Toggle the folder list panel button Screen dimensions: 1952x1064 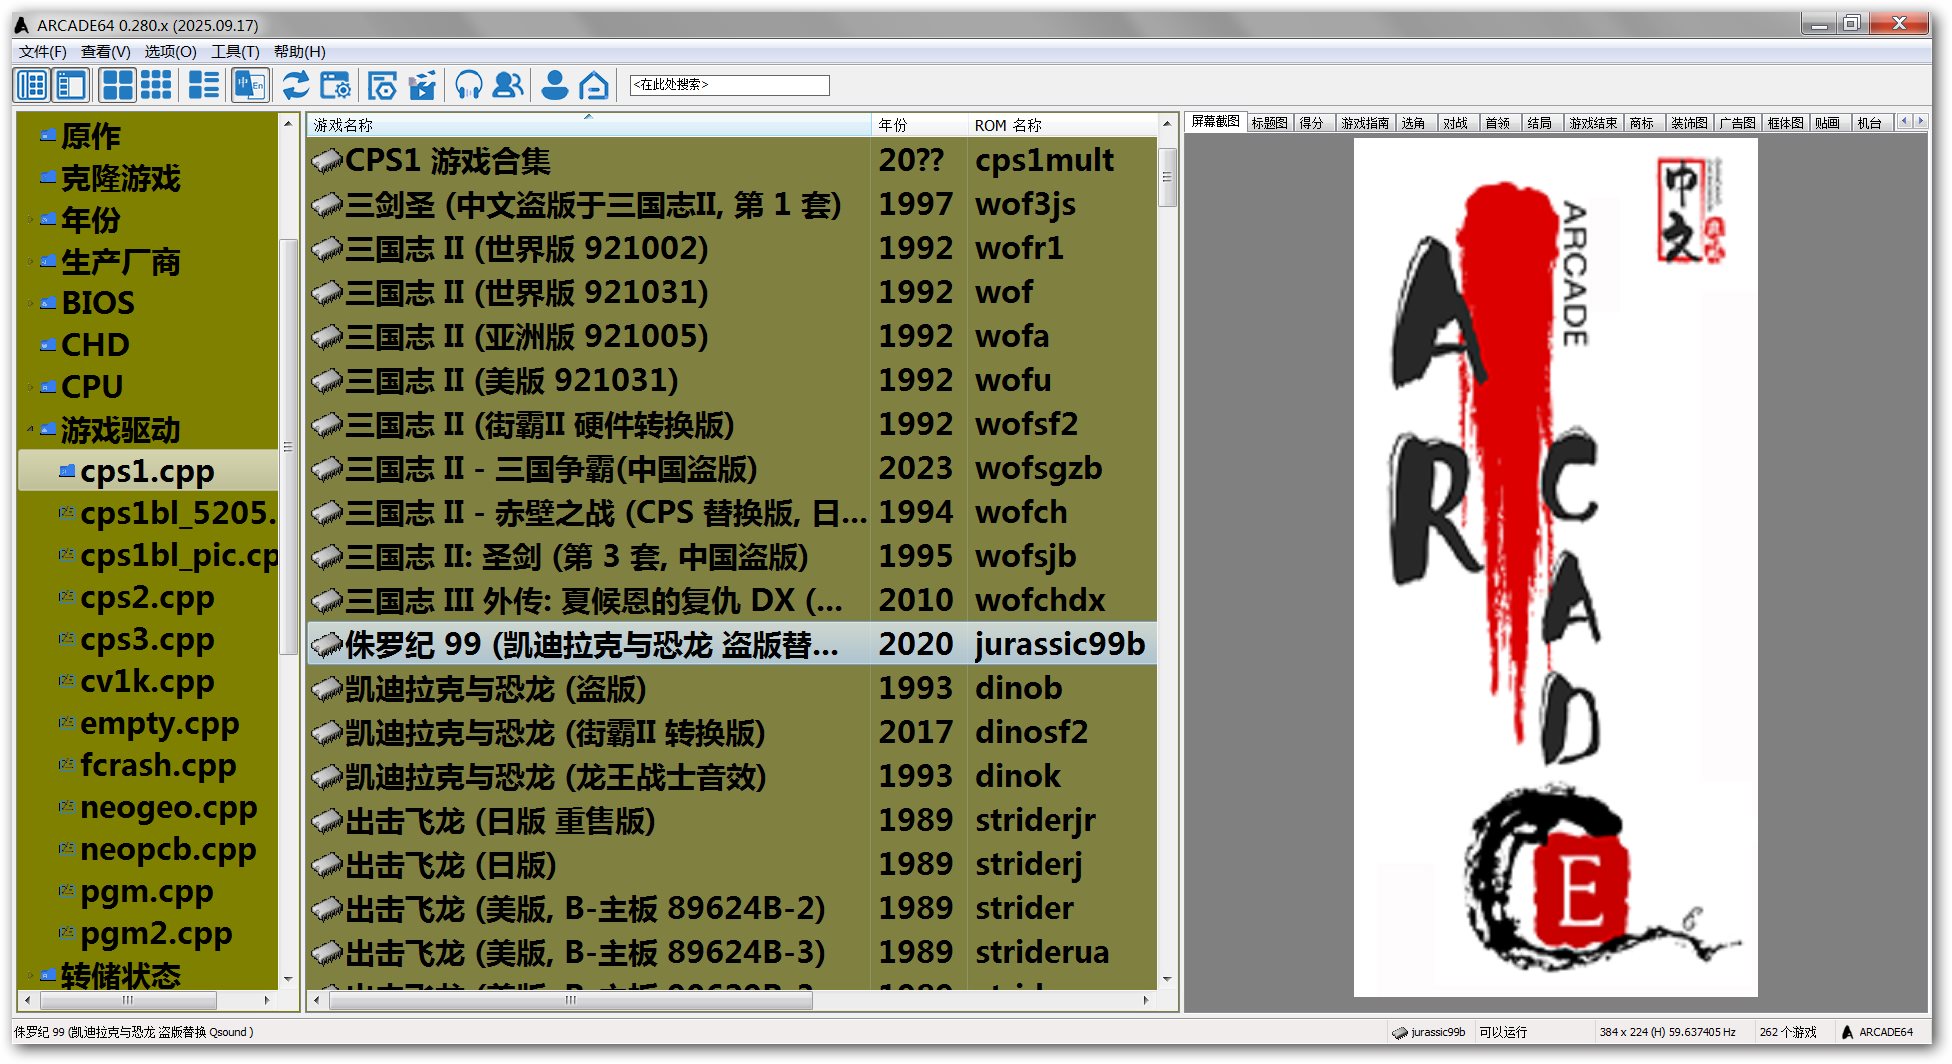tap(32, 86)
